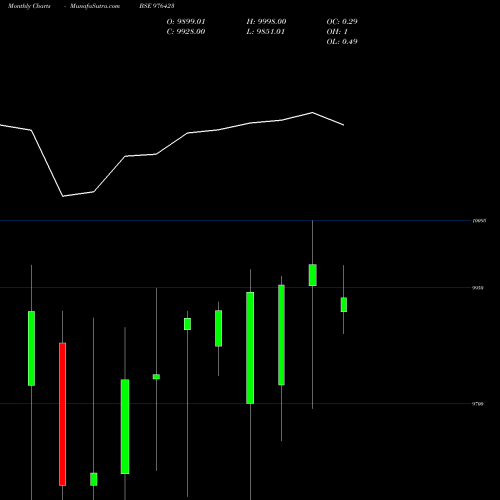Viewport: 500px width, 500px height.
Task: Click the topmost price axis label
Action: [479, 221]
